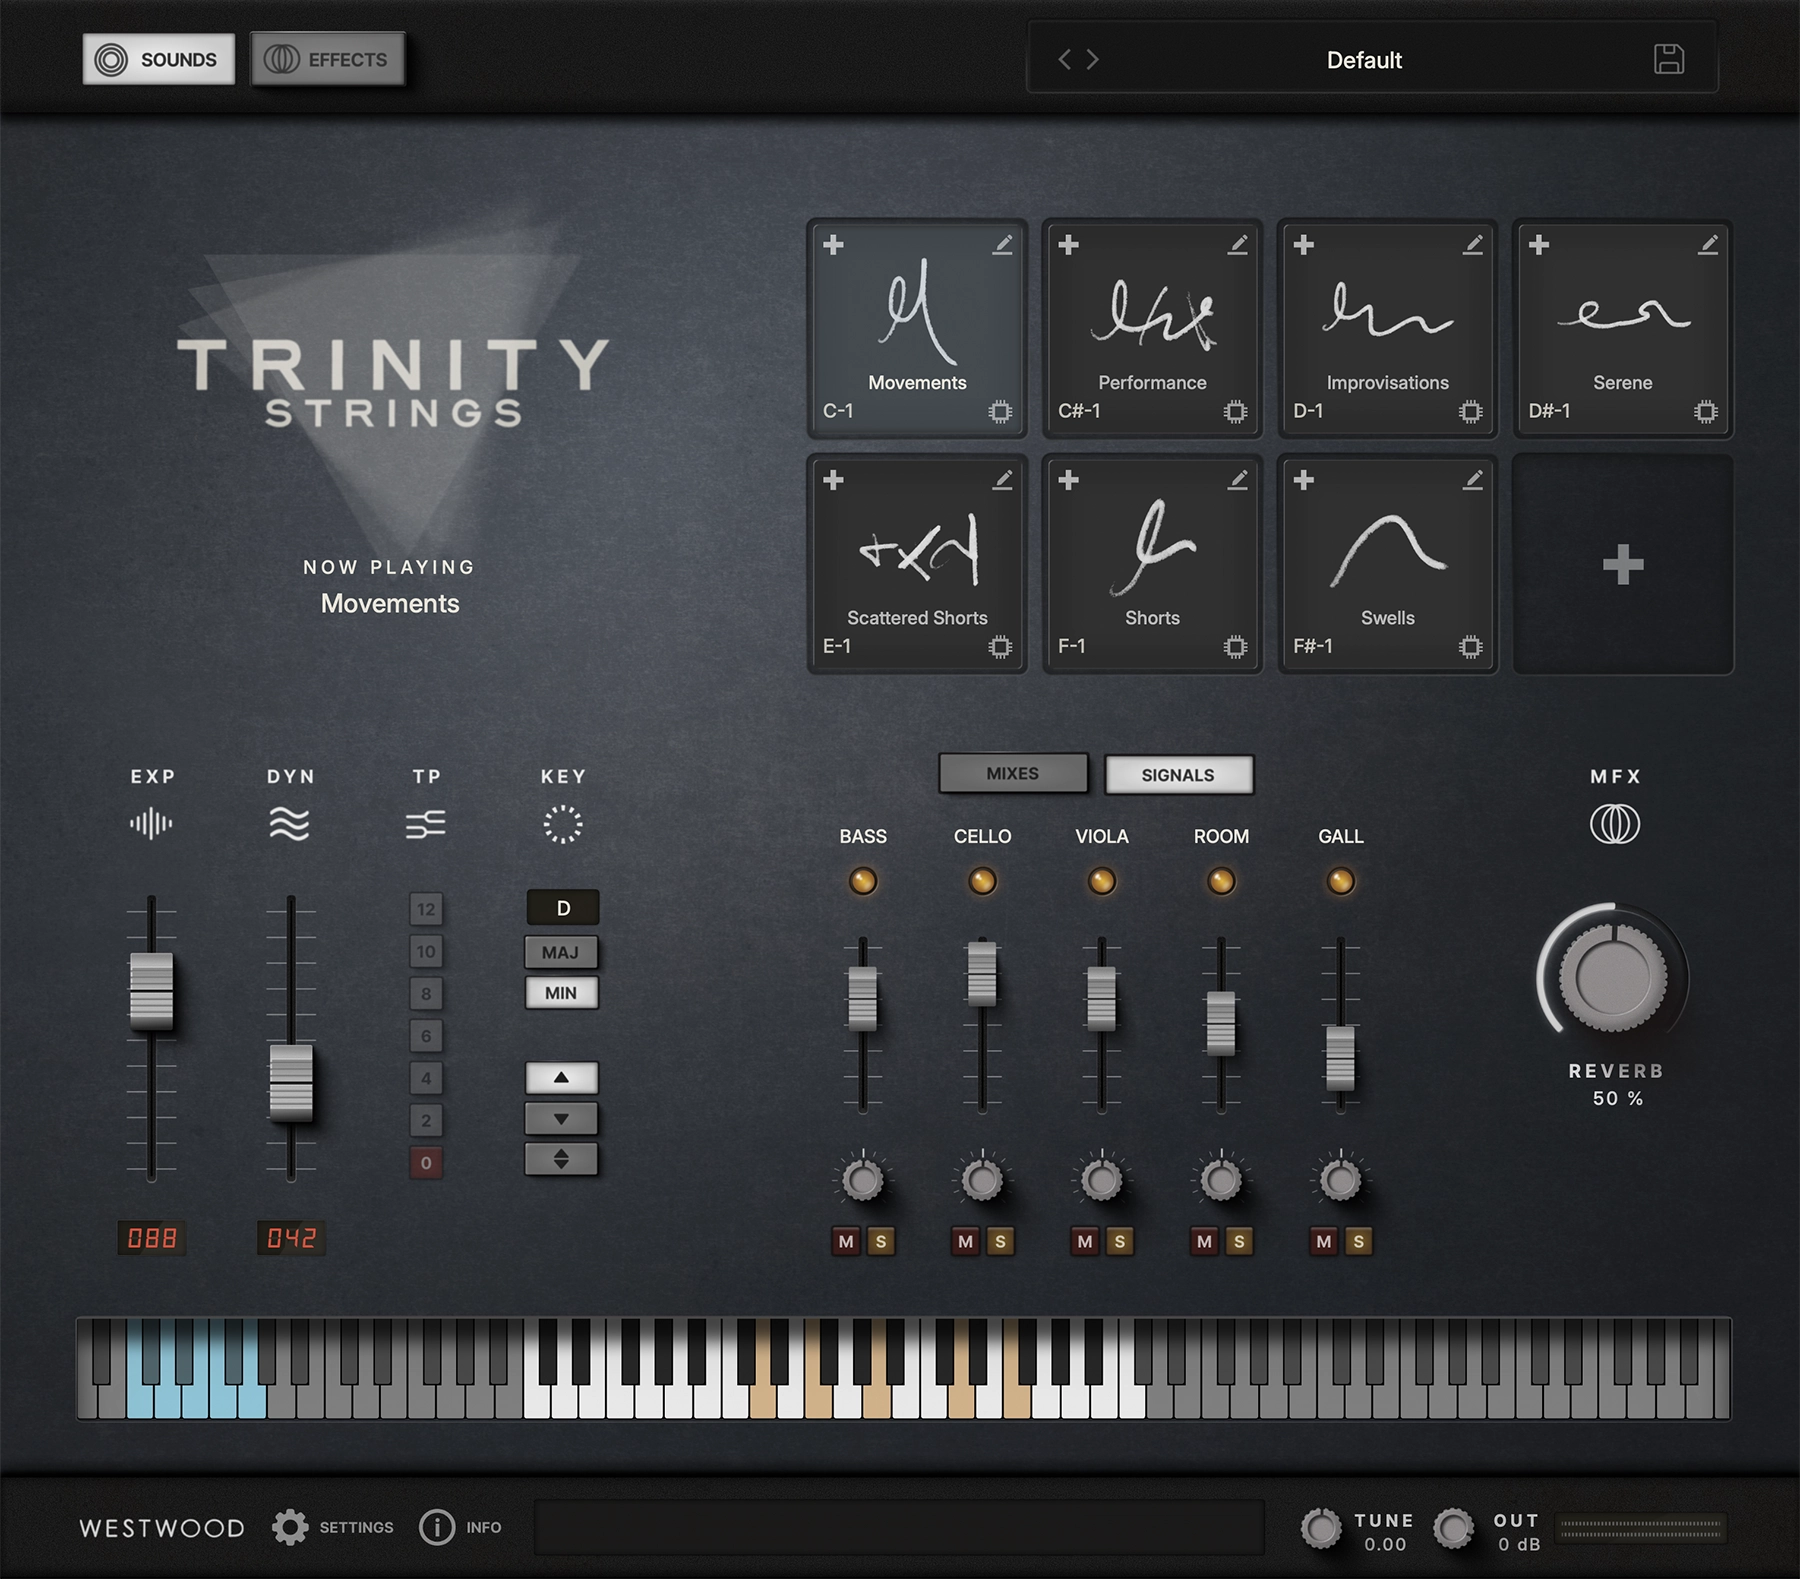Open the key root note D selector
The image size is (1800, 1579).
563,908
